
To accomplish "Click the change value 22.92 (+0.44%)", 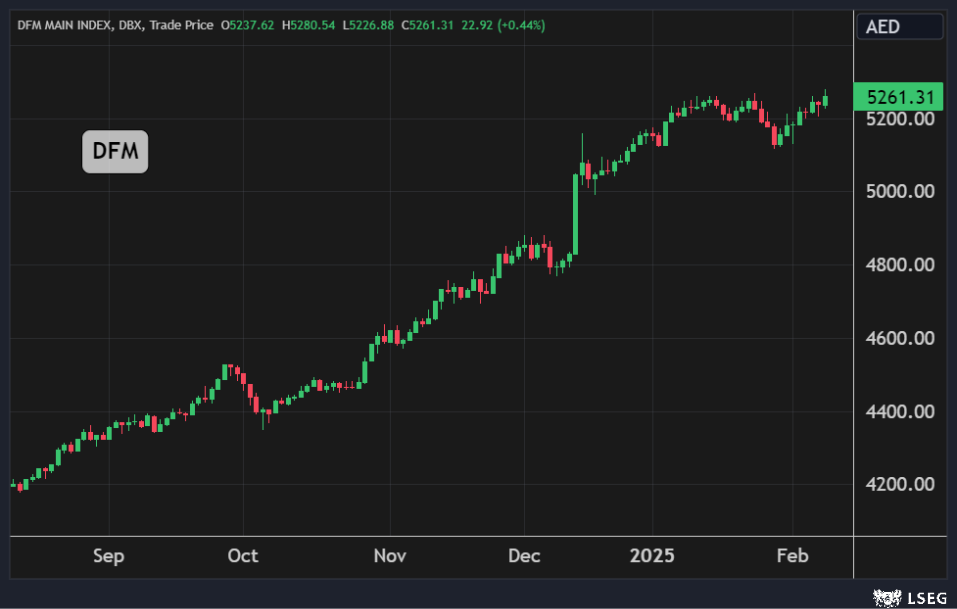I will (x=504, y=26).
